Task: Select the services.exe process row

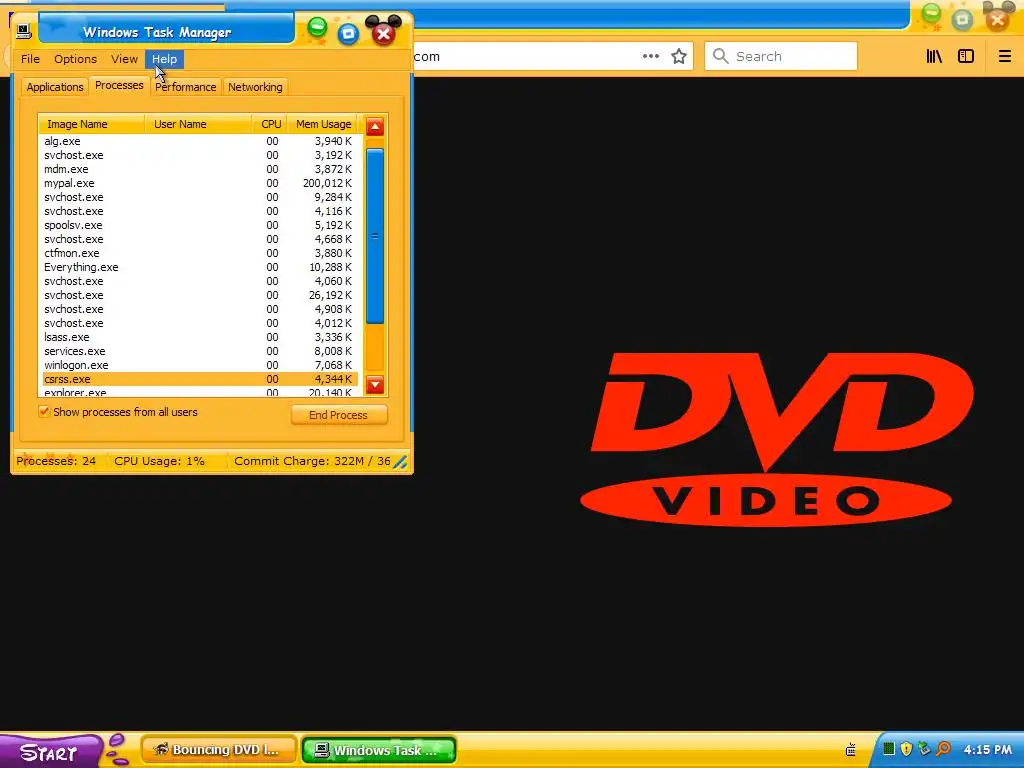Action: coord(198,351)
